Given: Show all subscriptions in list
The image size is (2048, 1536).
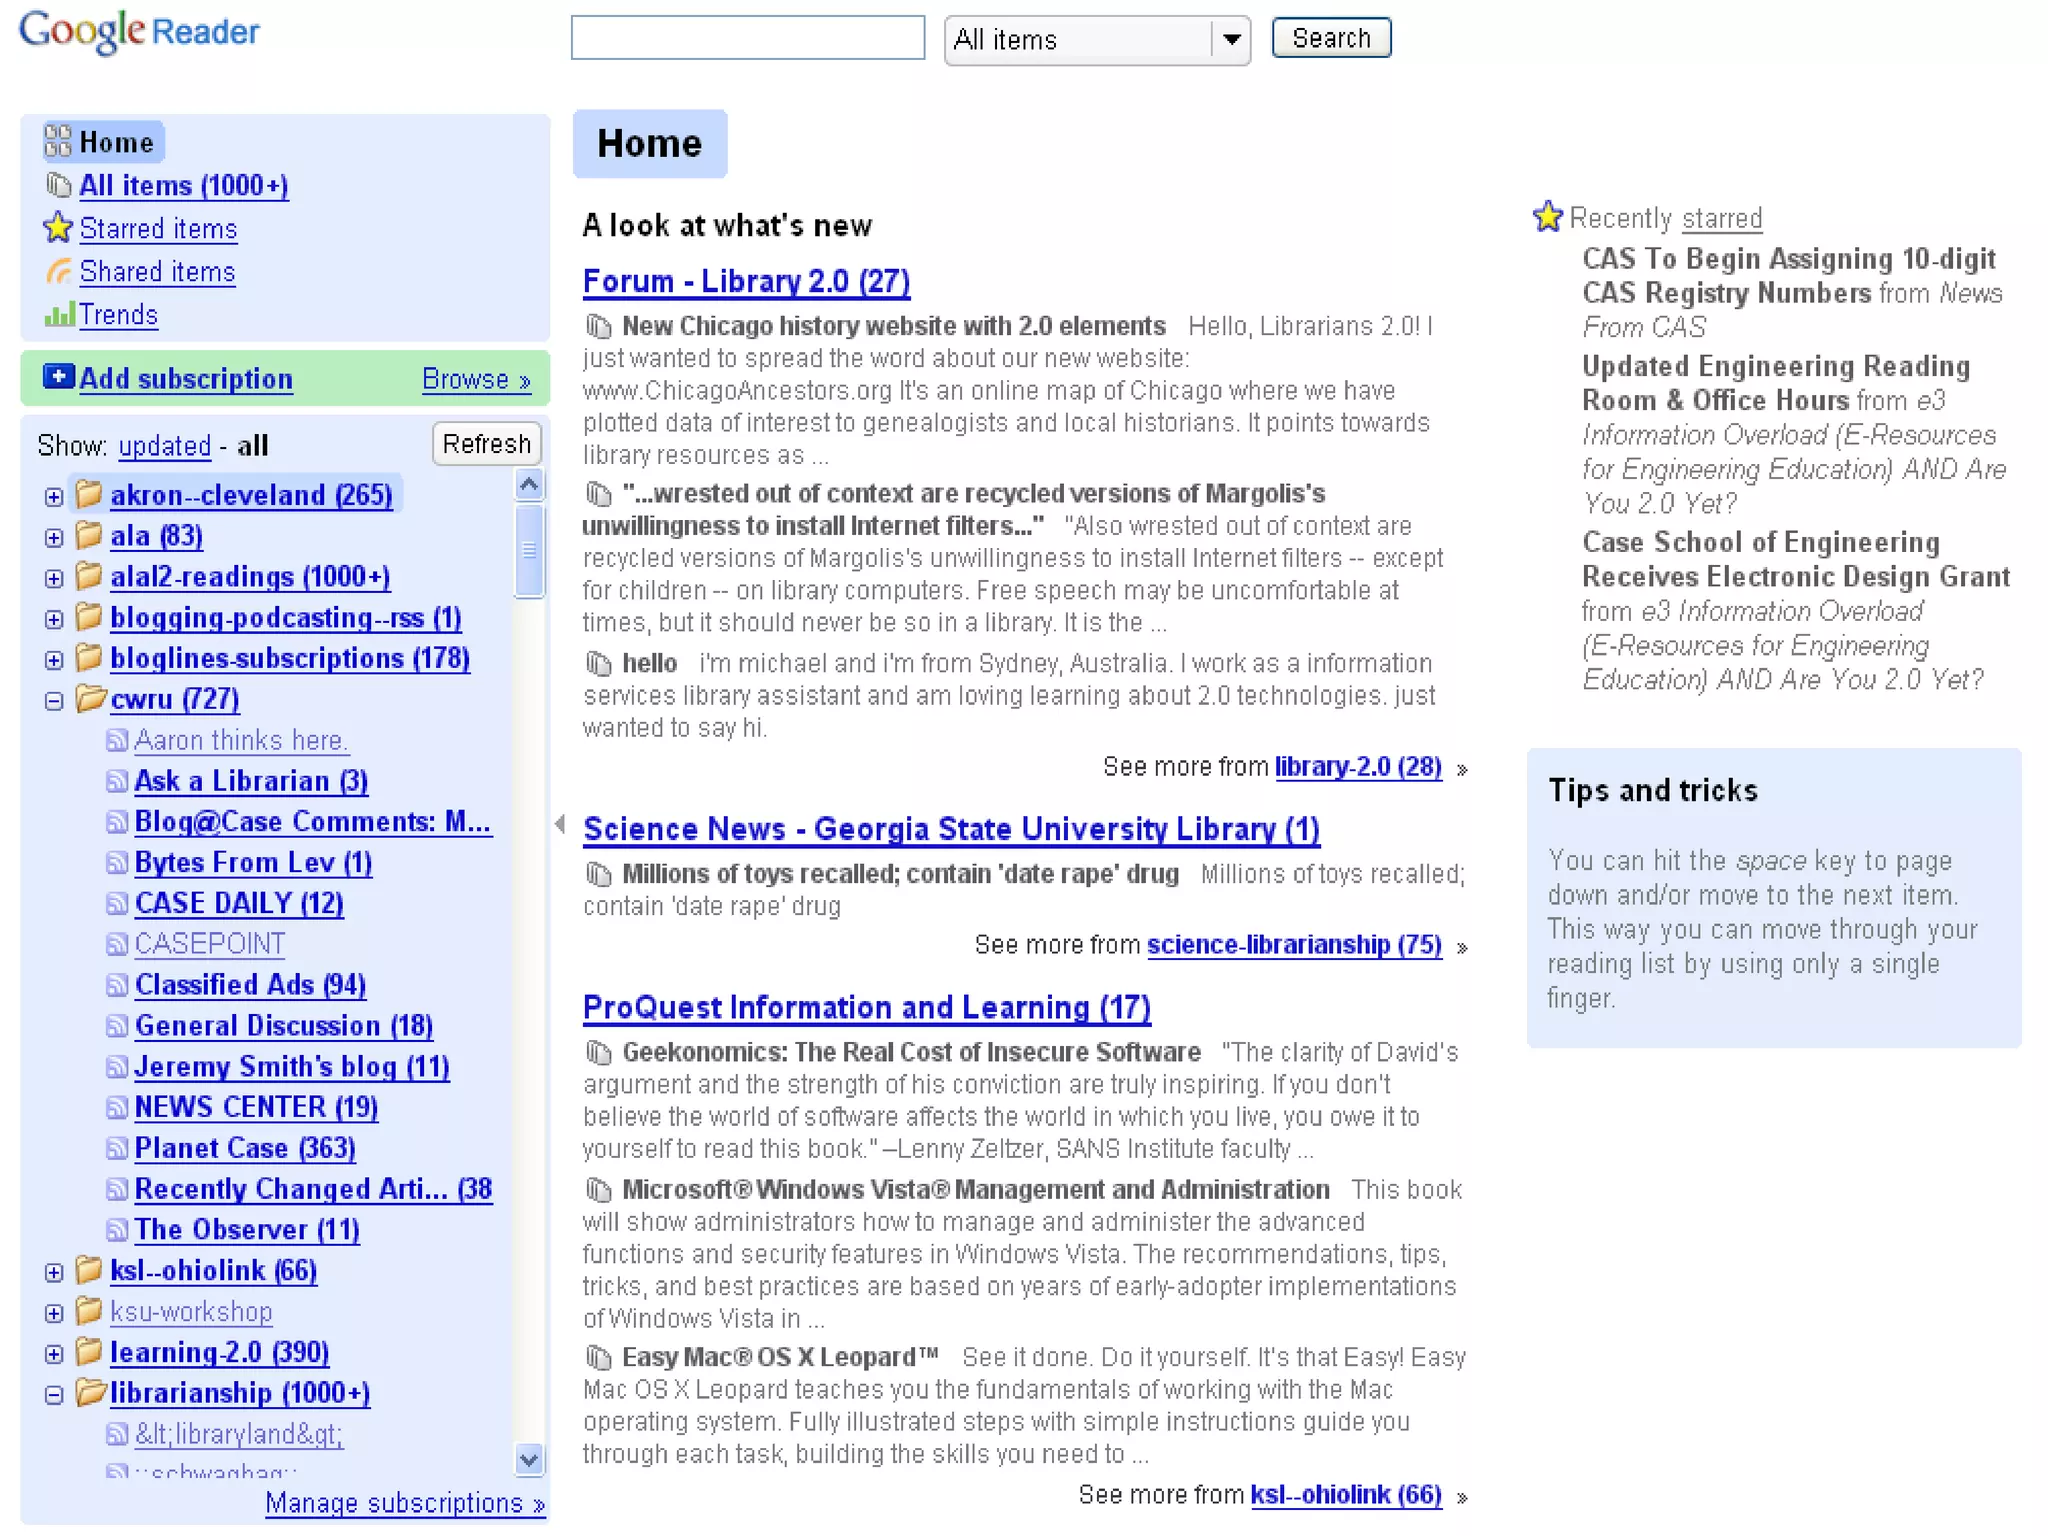Looking at the screenshot, I should pos(252,446).
